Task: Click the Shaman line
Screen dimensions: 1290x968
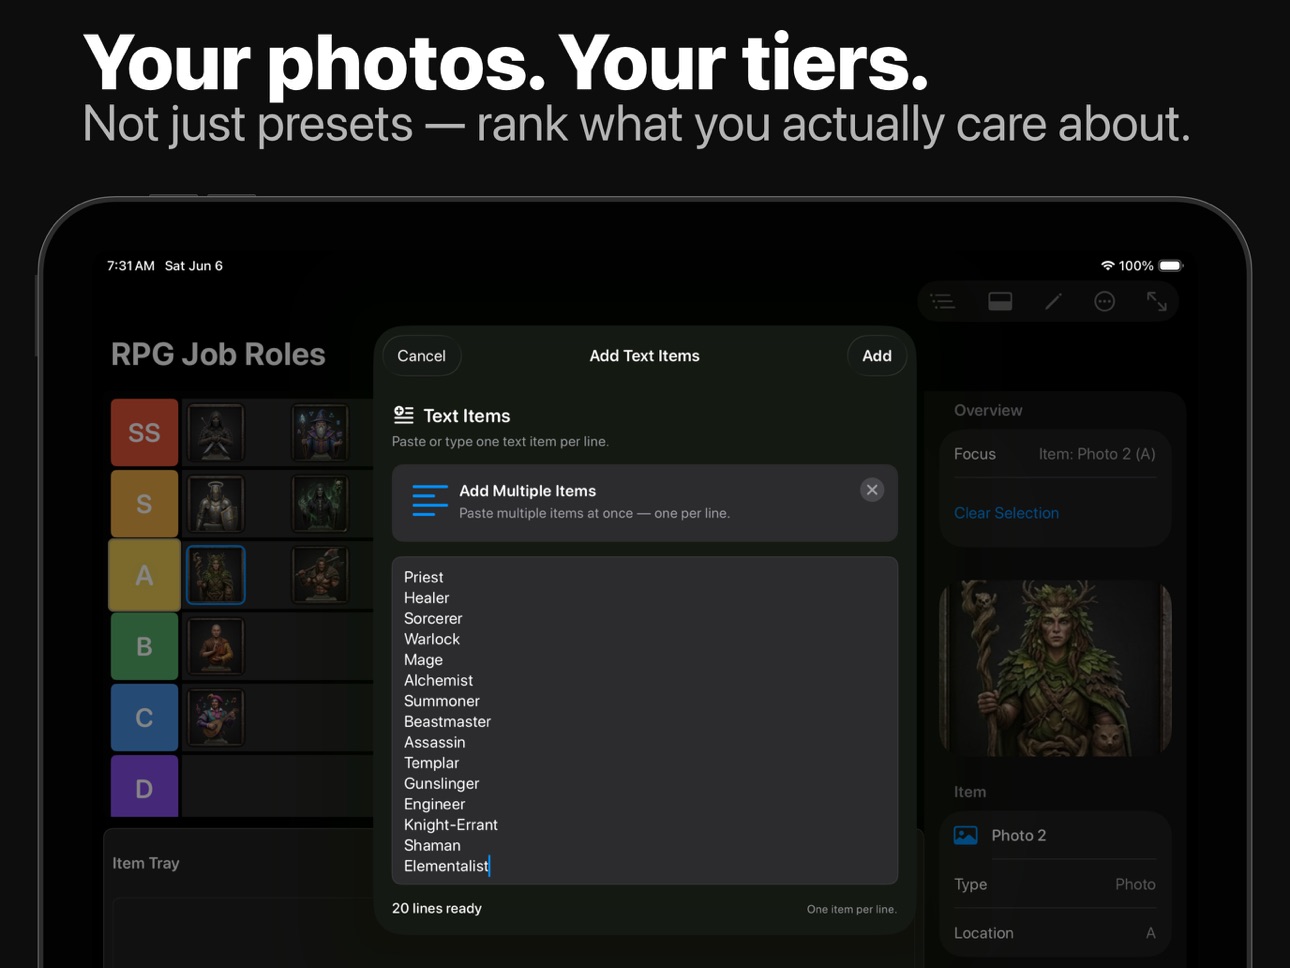Action: coord(433,845)
